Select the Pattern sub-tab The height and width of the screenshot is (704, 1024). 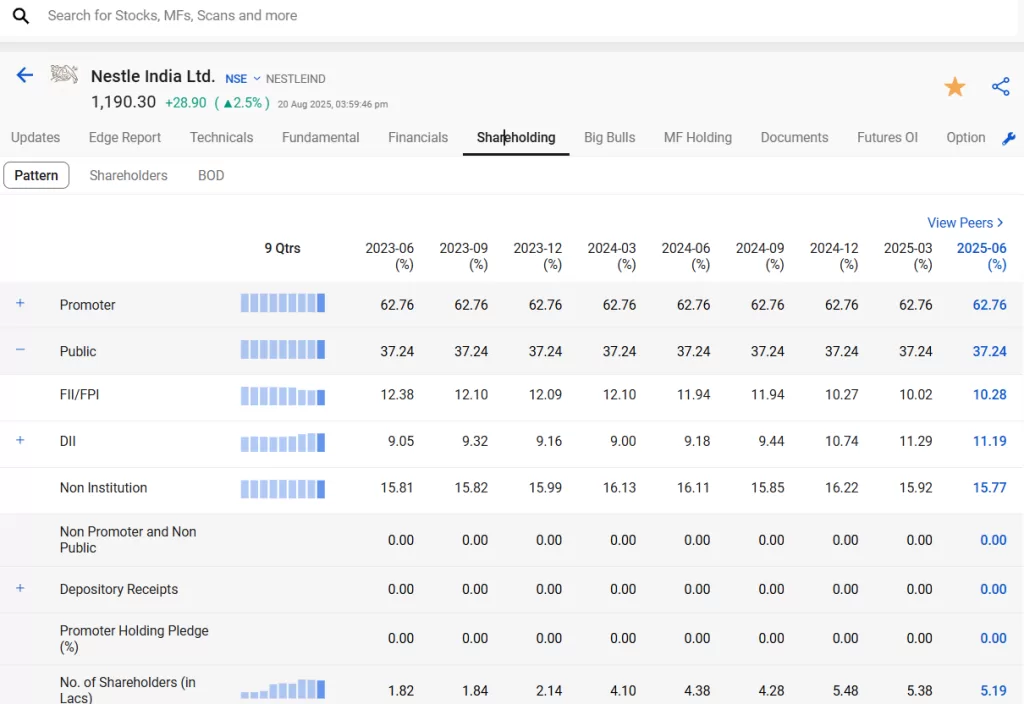(x=36, y=176)
